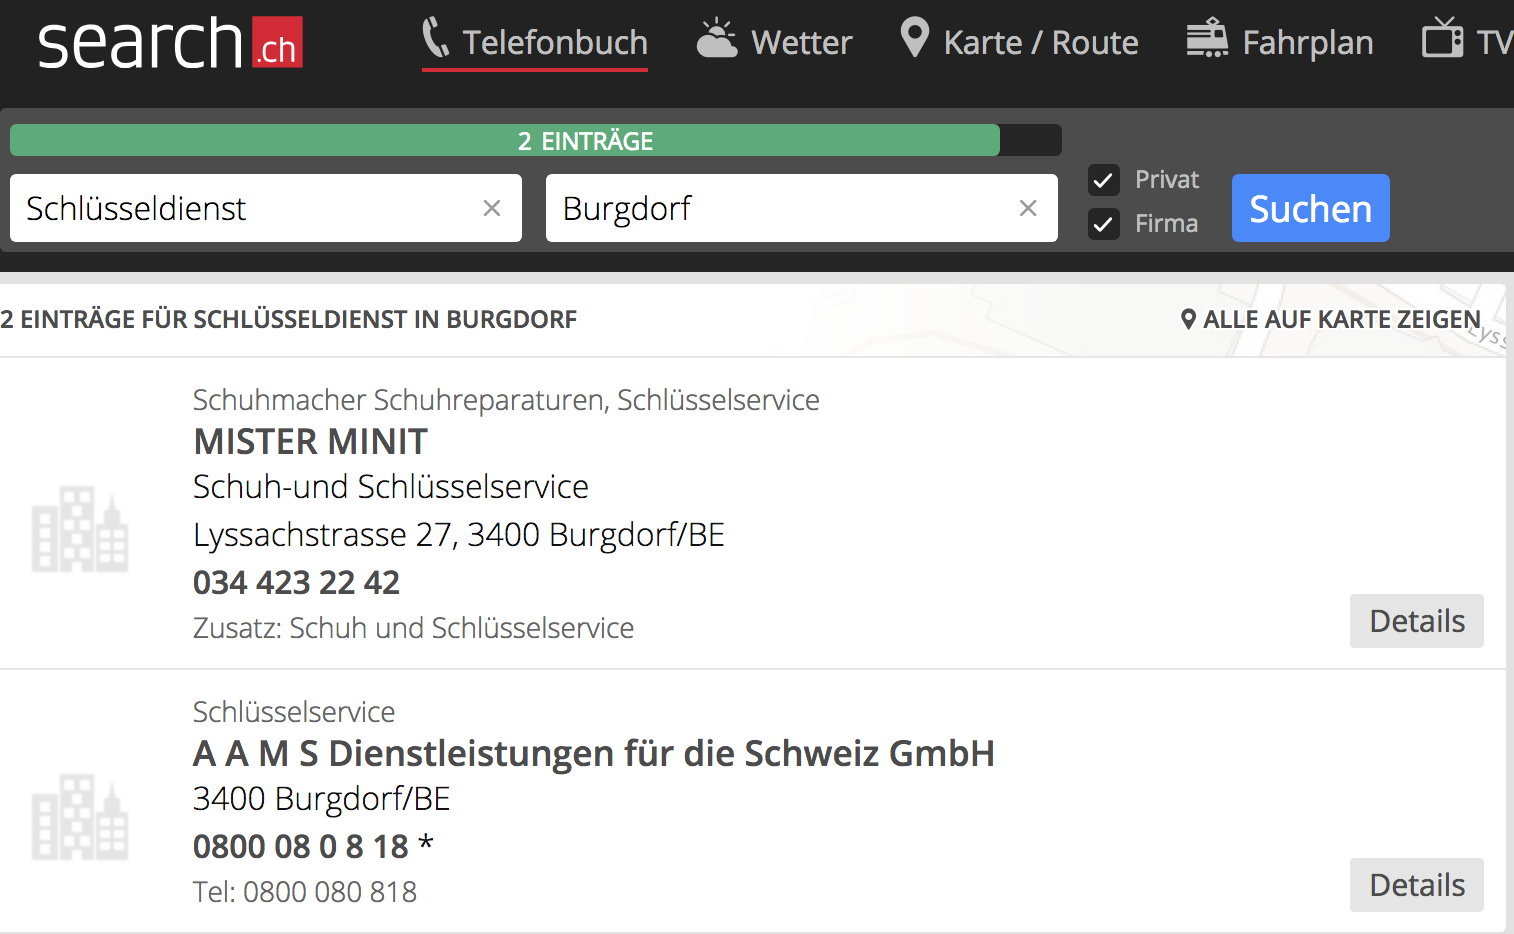Click the map pin before Alle auf Karte zeigen

(1188, 320)
